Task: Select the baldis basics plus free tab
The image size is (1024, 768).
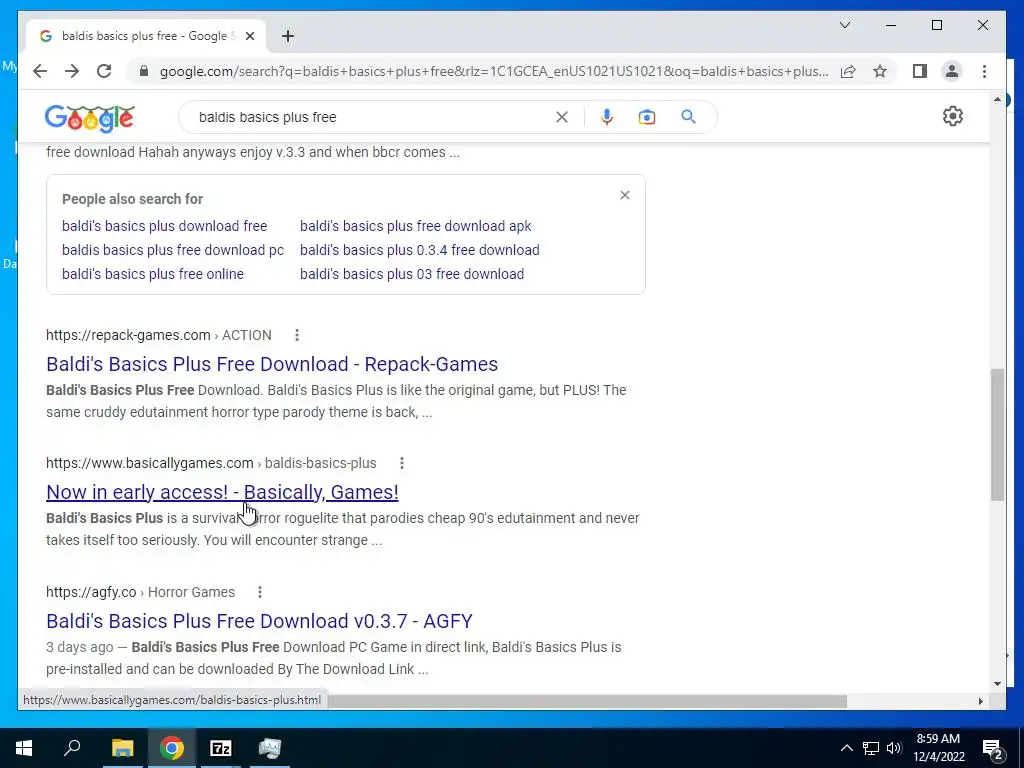Action: tap(145, 36)
